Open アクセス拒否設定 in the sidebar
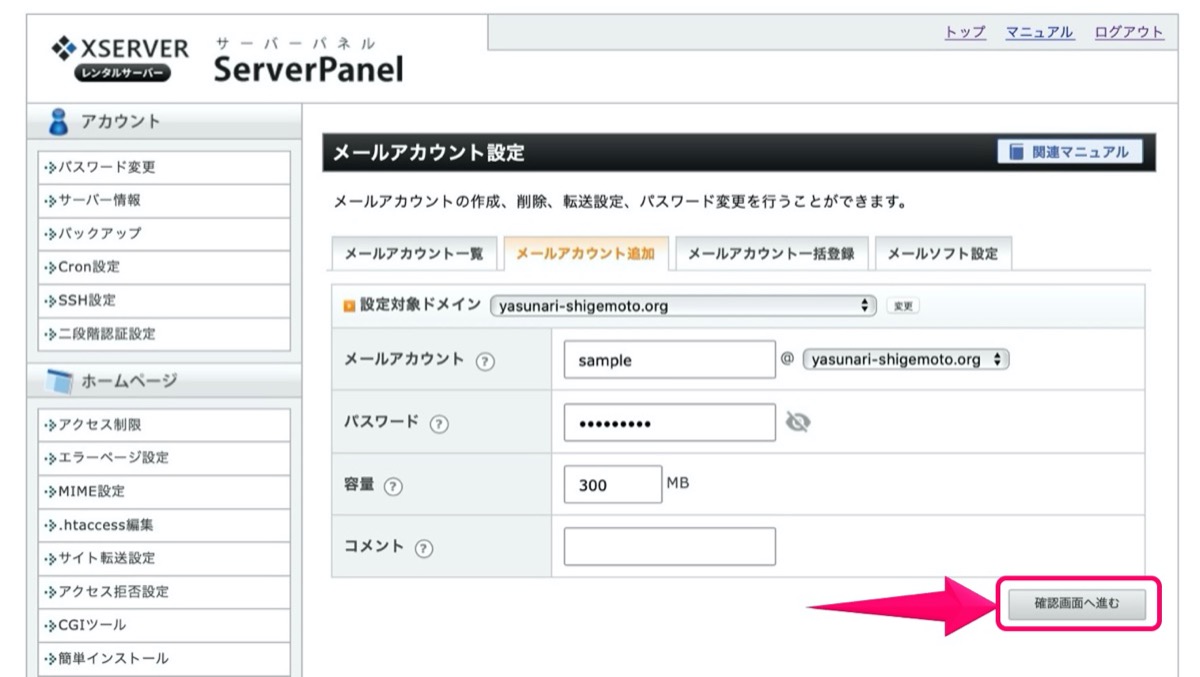This screenshot has width=1200, height=677. point(164,592)
